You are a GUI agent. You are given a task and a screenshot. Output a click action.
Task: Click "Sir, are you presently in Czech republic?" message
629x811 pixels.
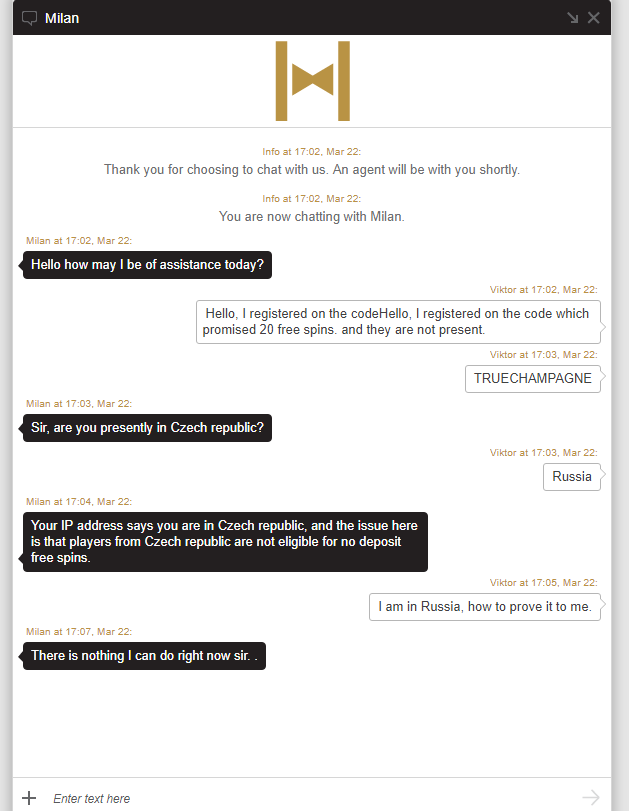[147, 428]
